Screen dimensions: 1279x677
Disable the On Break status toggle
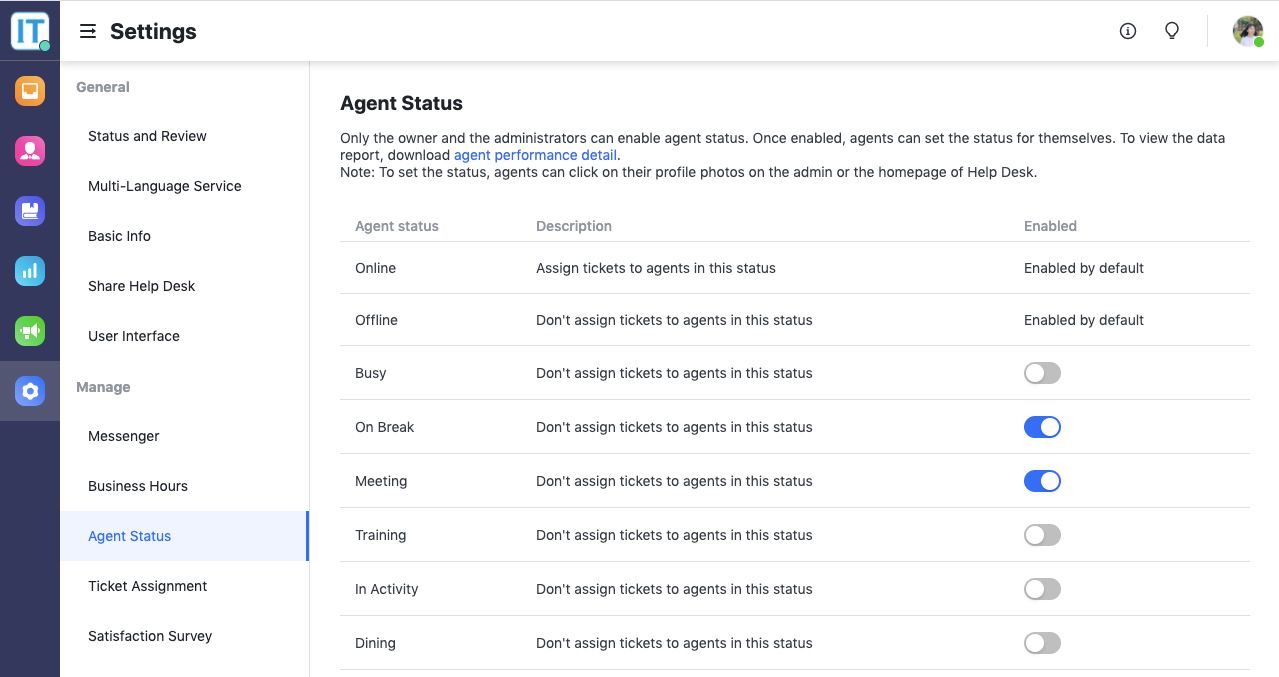pos(1042,426)
